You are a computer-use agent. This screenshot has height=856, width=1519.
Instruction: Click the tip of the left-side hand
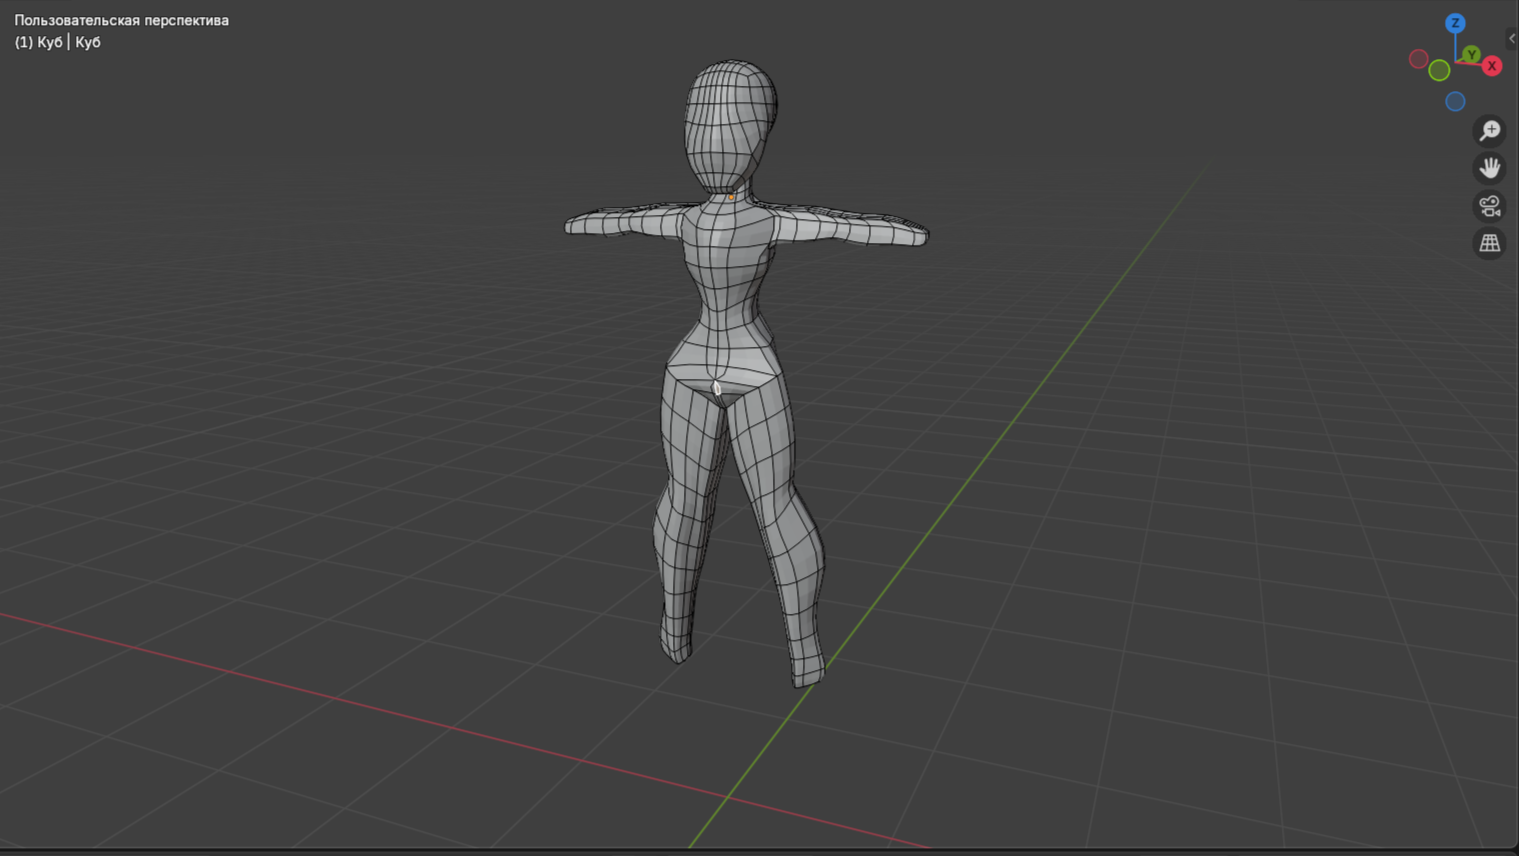pos(572,226)
